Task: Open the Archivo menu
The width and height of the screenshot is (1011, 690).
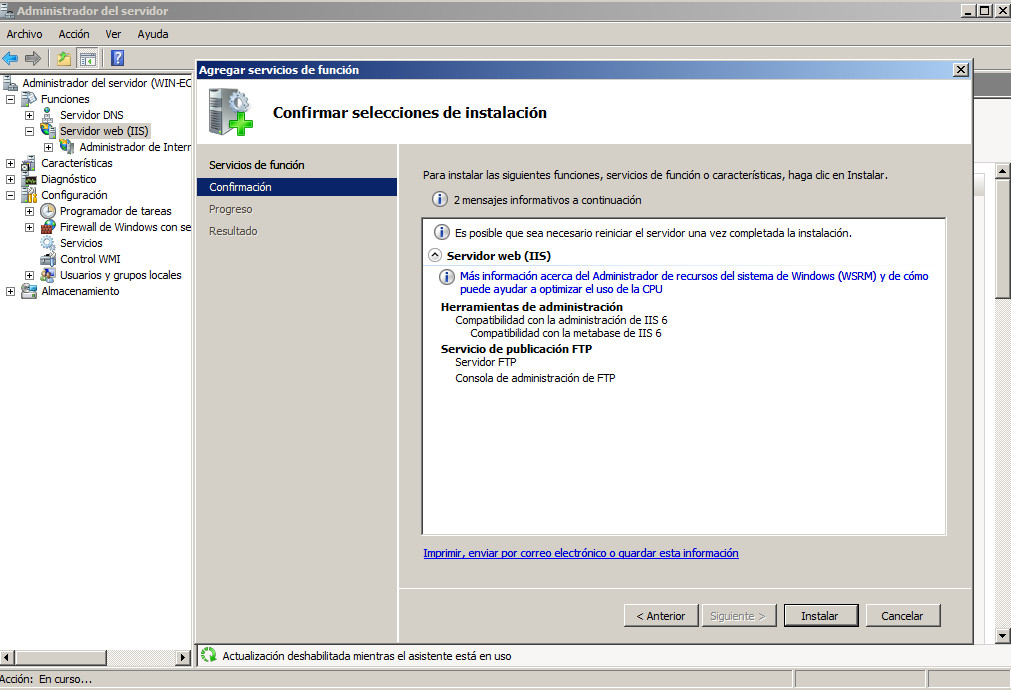Action: coord(24,34)
